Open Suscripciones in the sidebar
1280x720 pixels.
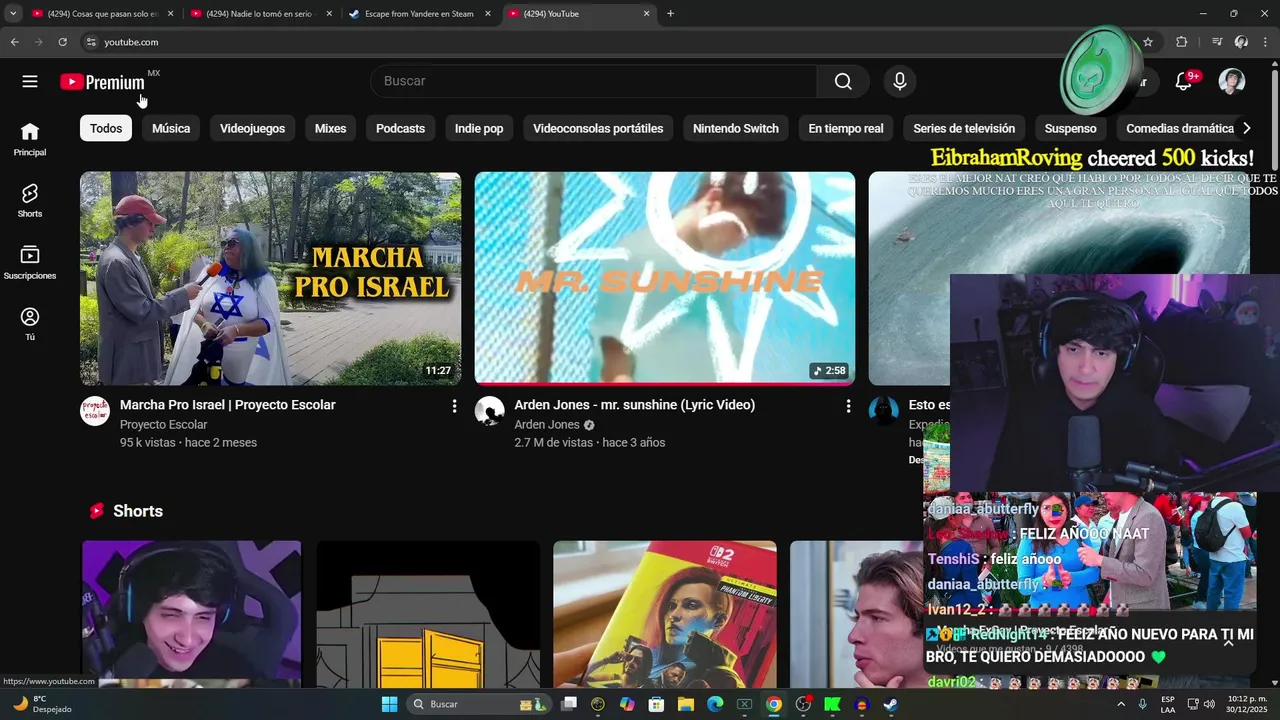[30, 262]
